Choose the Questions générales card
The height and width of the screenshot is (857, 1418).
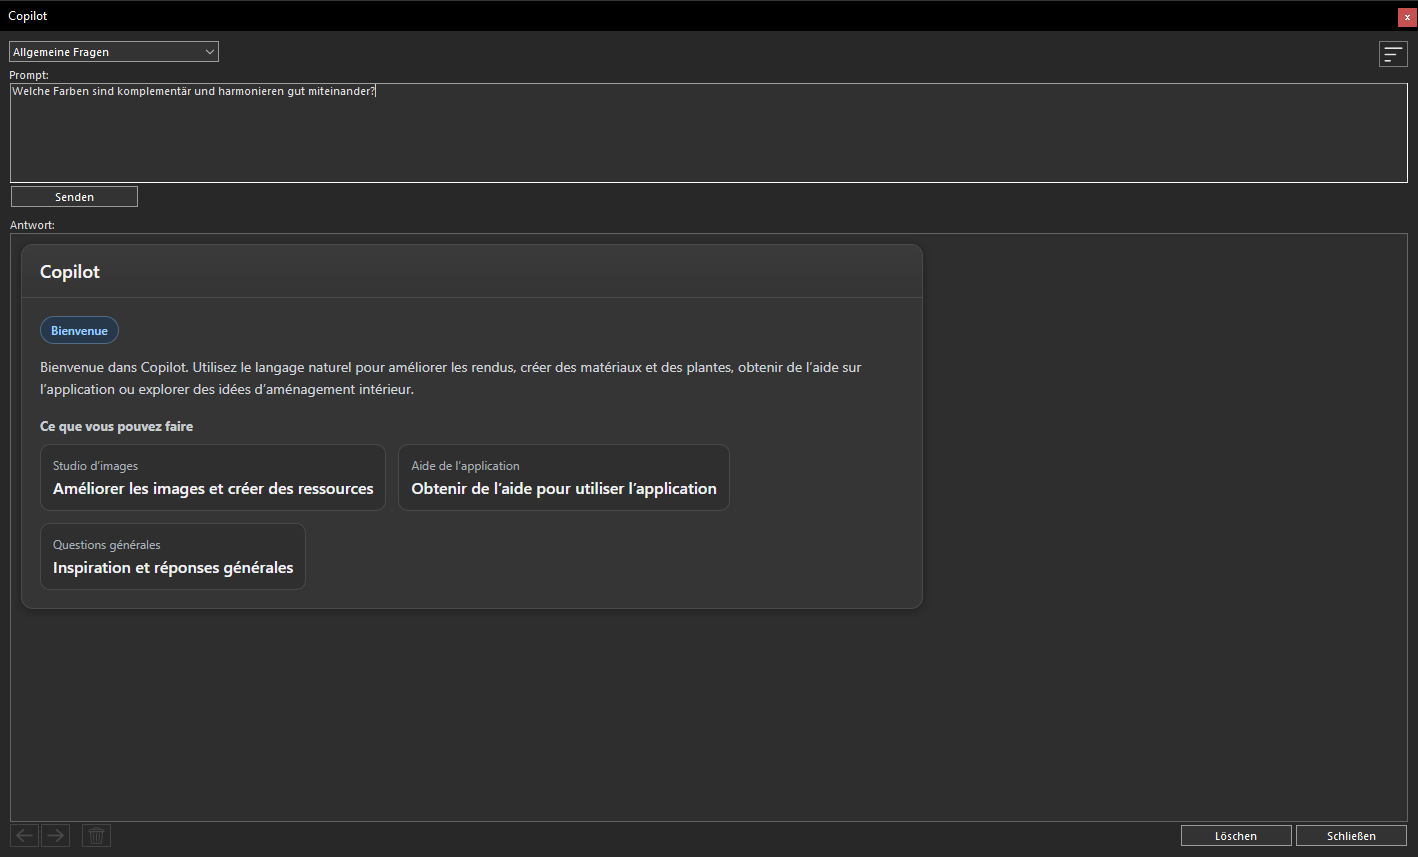click(173, 557)
